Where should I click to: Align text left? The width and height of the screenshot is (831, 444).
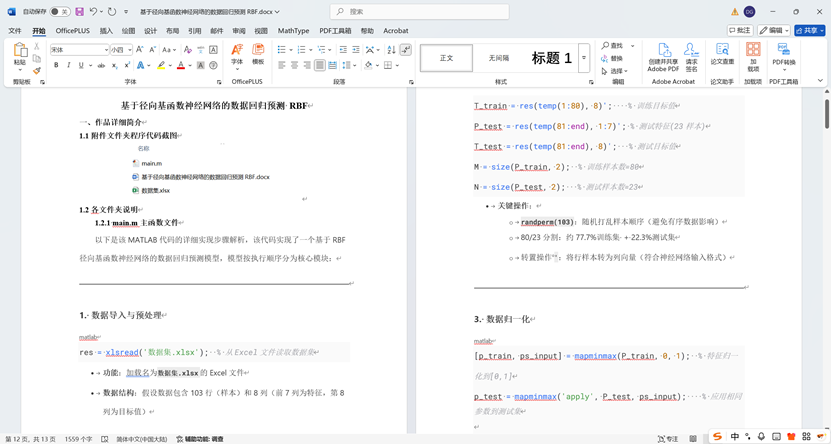click(281, 65)
